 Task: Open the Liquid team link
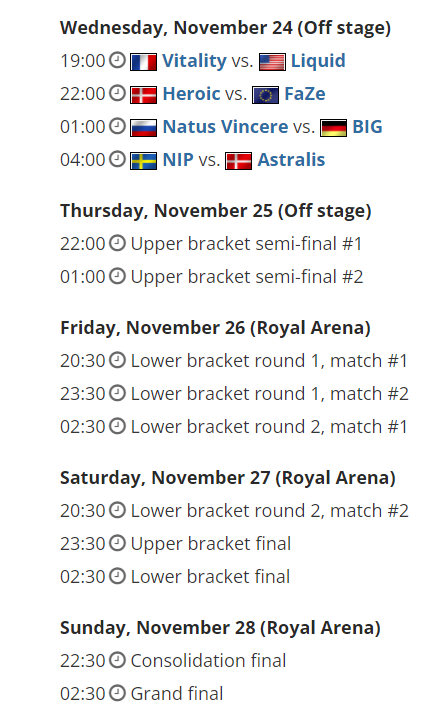[x=318, y=60]
